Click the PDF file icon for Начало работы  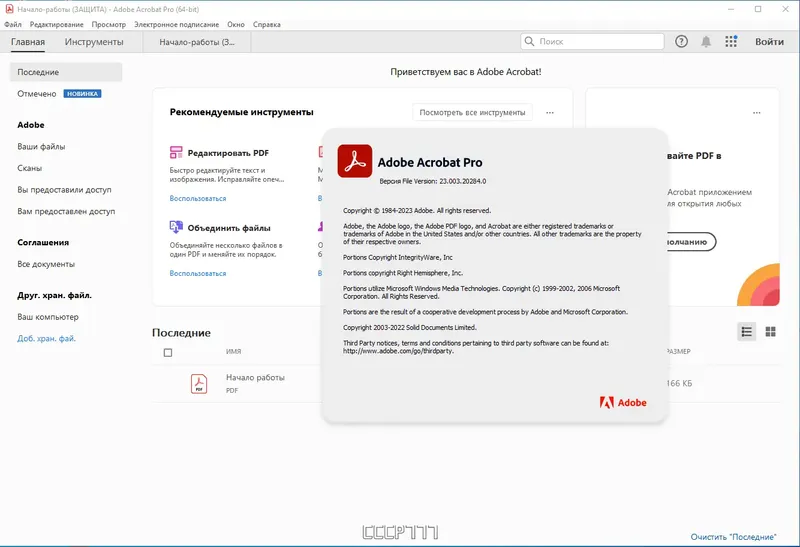pyautogui.click(x=199, y=384)
